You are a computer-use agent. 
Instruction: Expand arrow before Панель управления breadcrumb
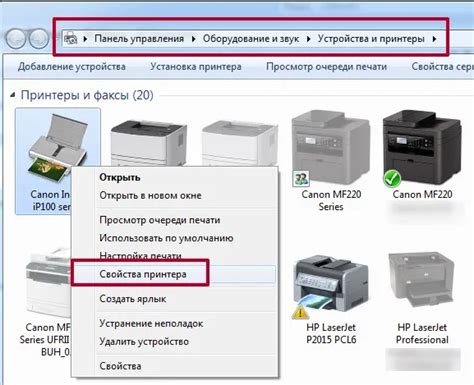coord(85,39)
